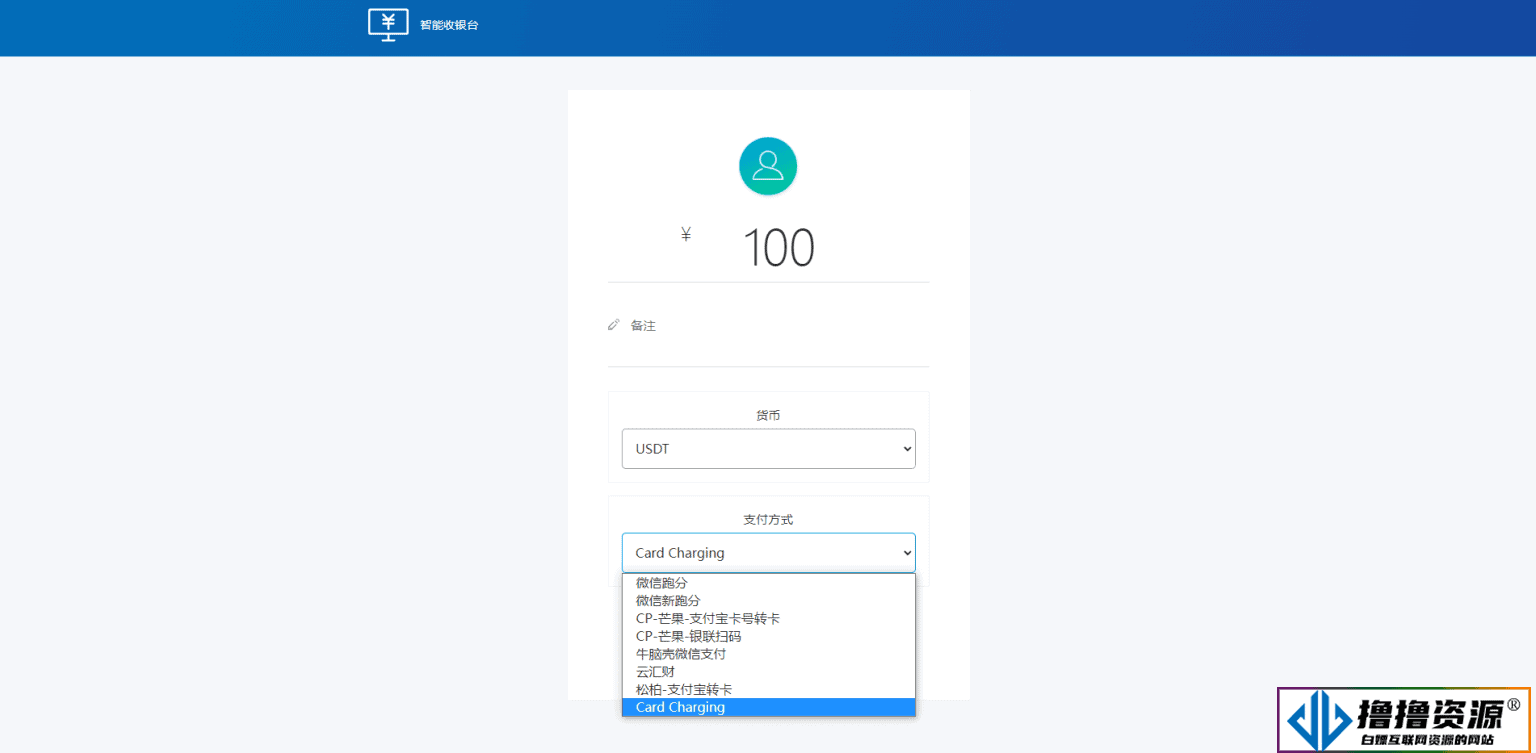The height and width of the screenshot is (753, 1536).
Task: Click the 智能收银台 header title
Action: (449, 25)
